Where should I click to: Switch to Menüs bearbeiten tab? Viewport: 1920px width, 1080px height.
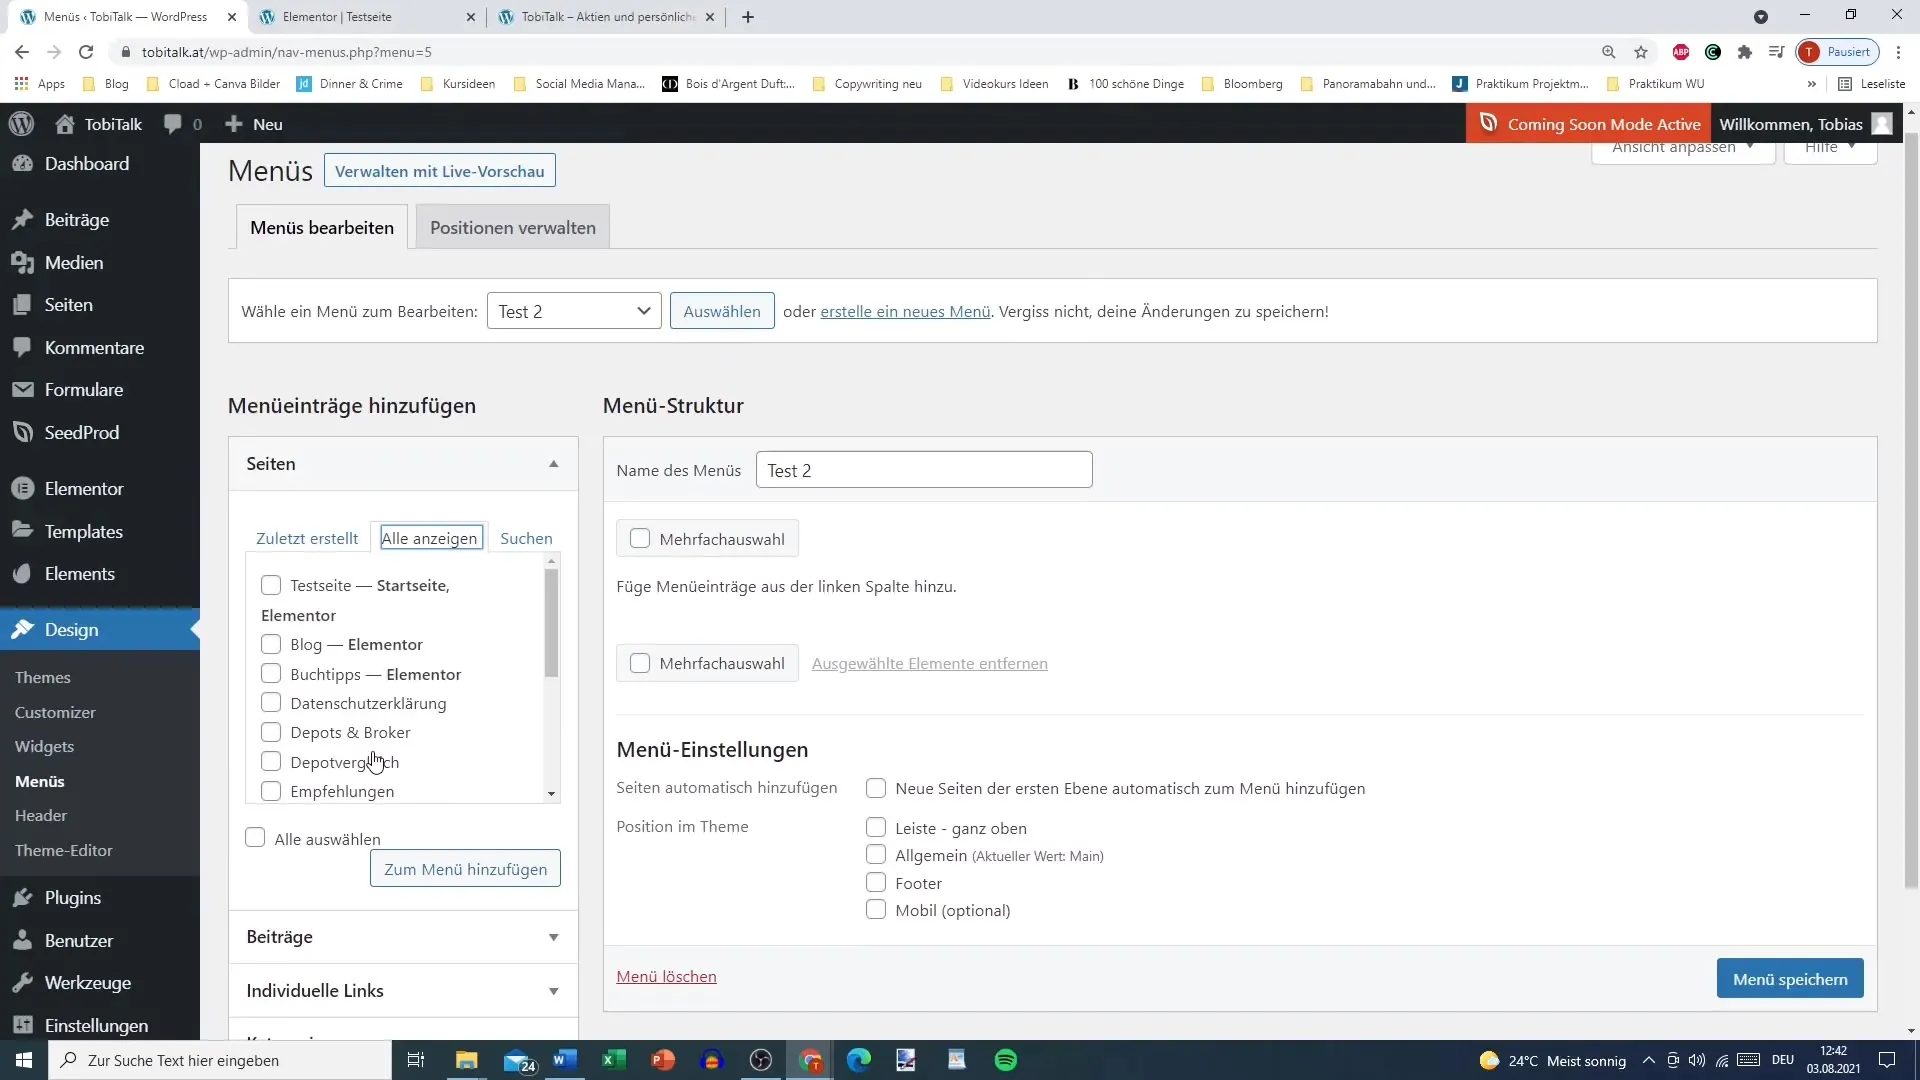pyautogui.click(x=322, y=227)
